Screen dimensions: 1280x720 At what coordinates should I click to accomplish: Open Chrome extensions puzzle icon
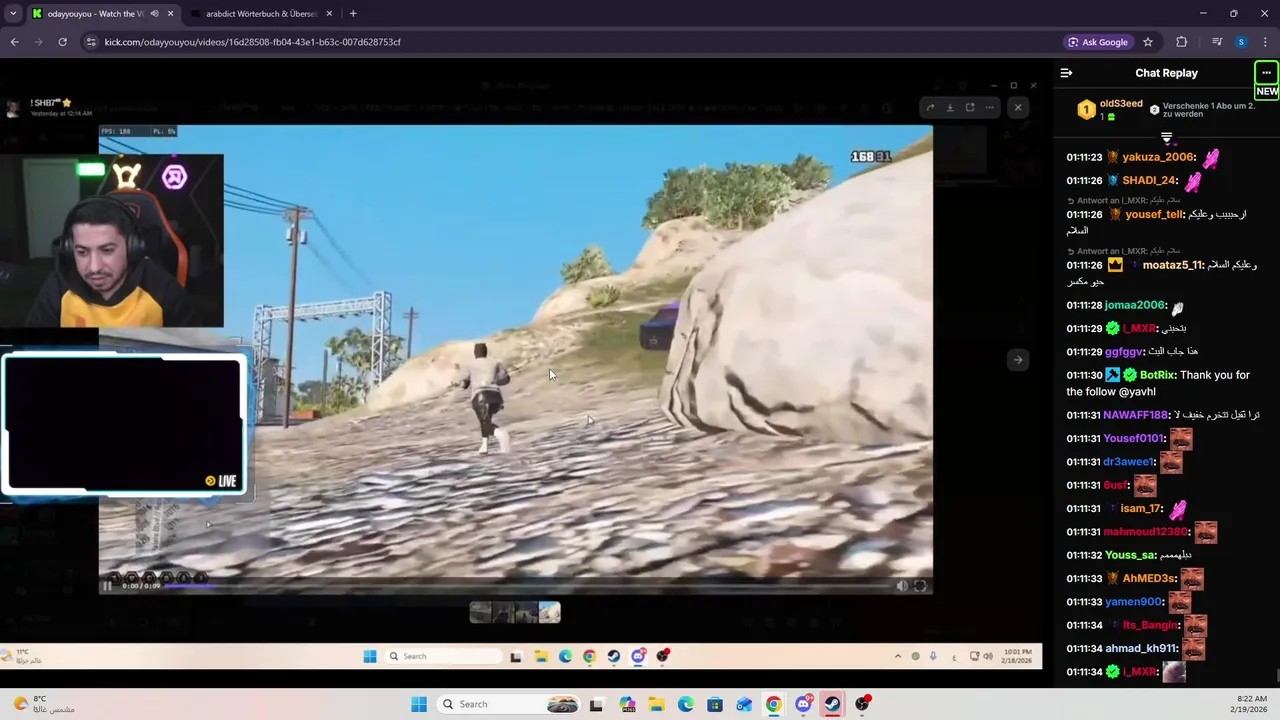[x=1182, y=42]
